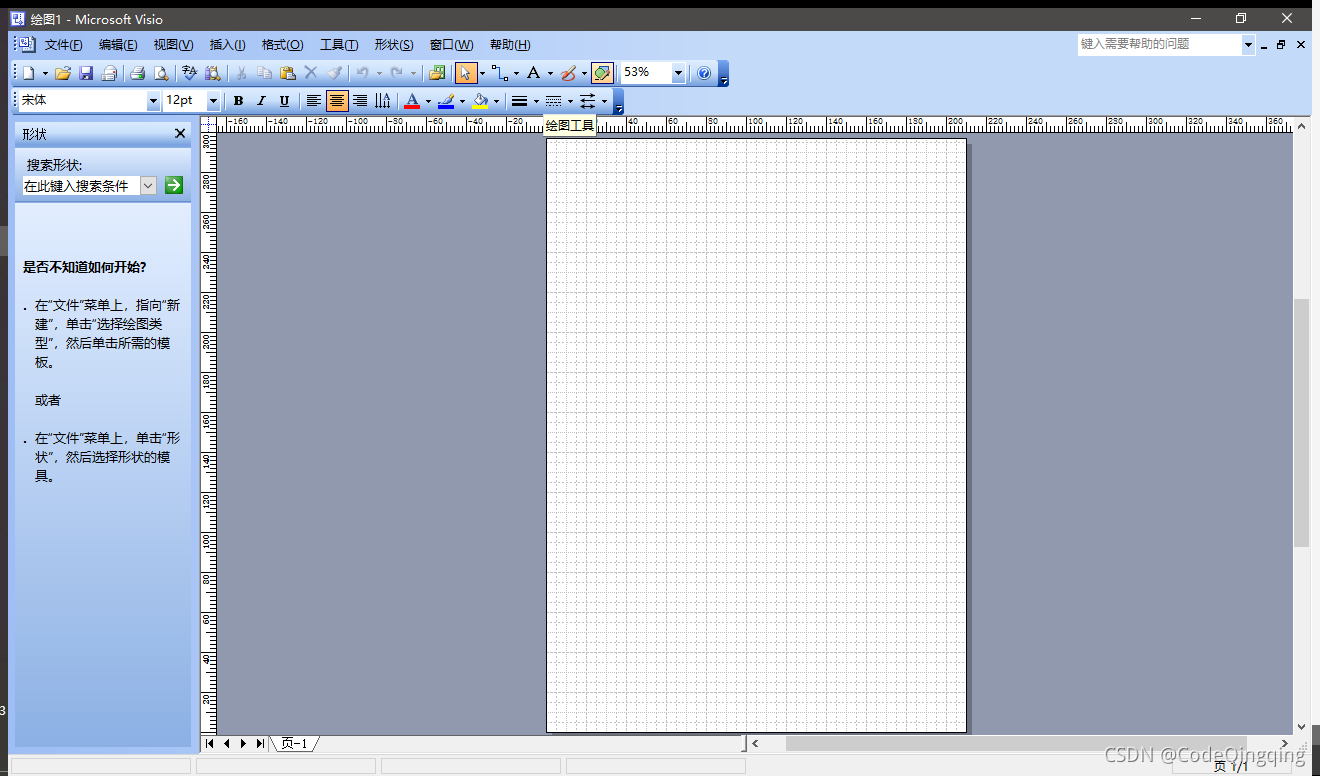
Task: Go to last page tab button
Action: 260,743
